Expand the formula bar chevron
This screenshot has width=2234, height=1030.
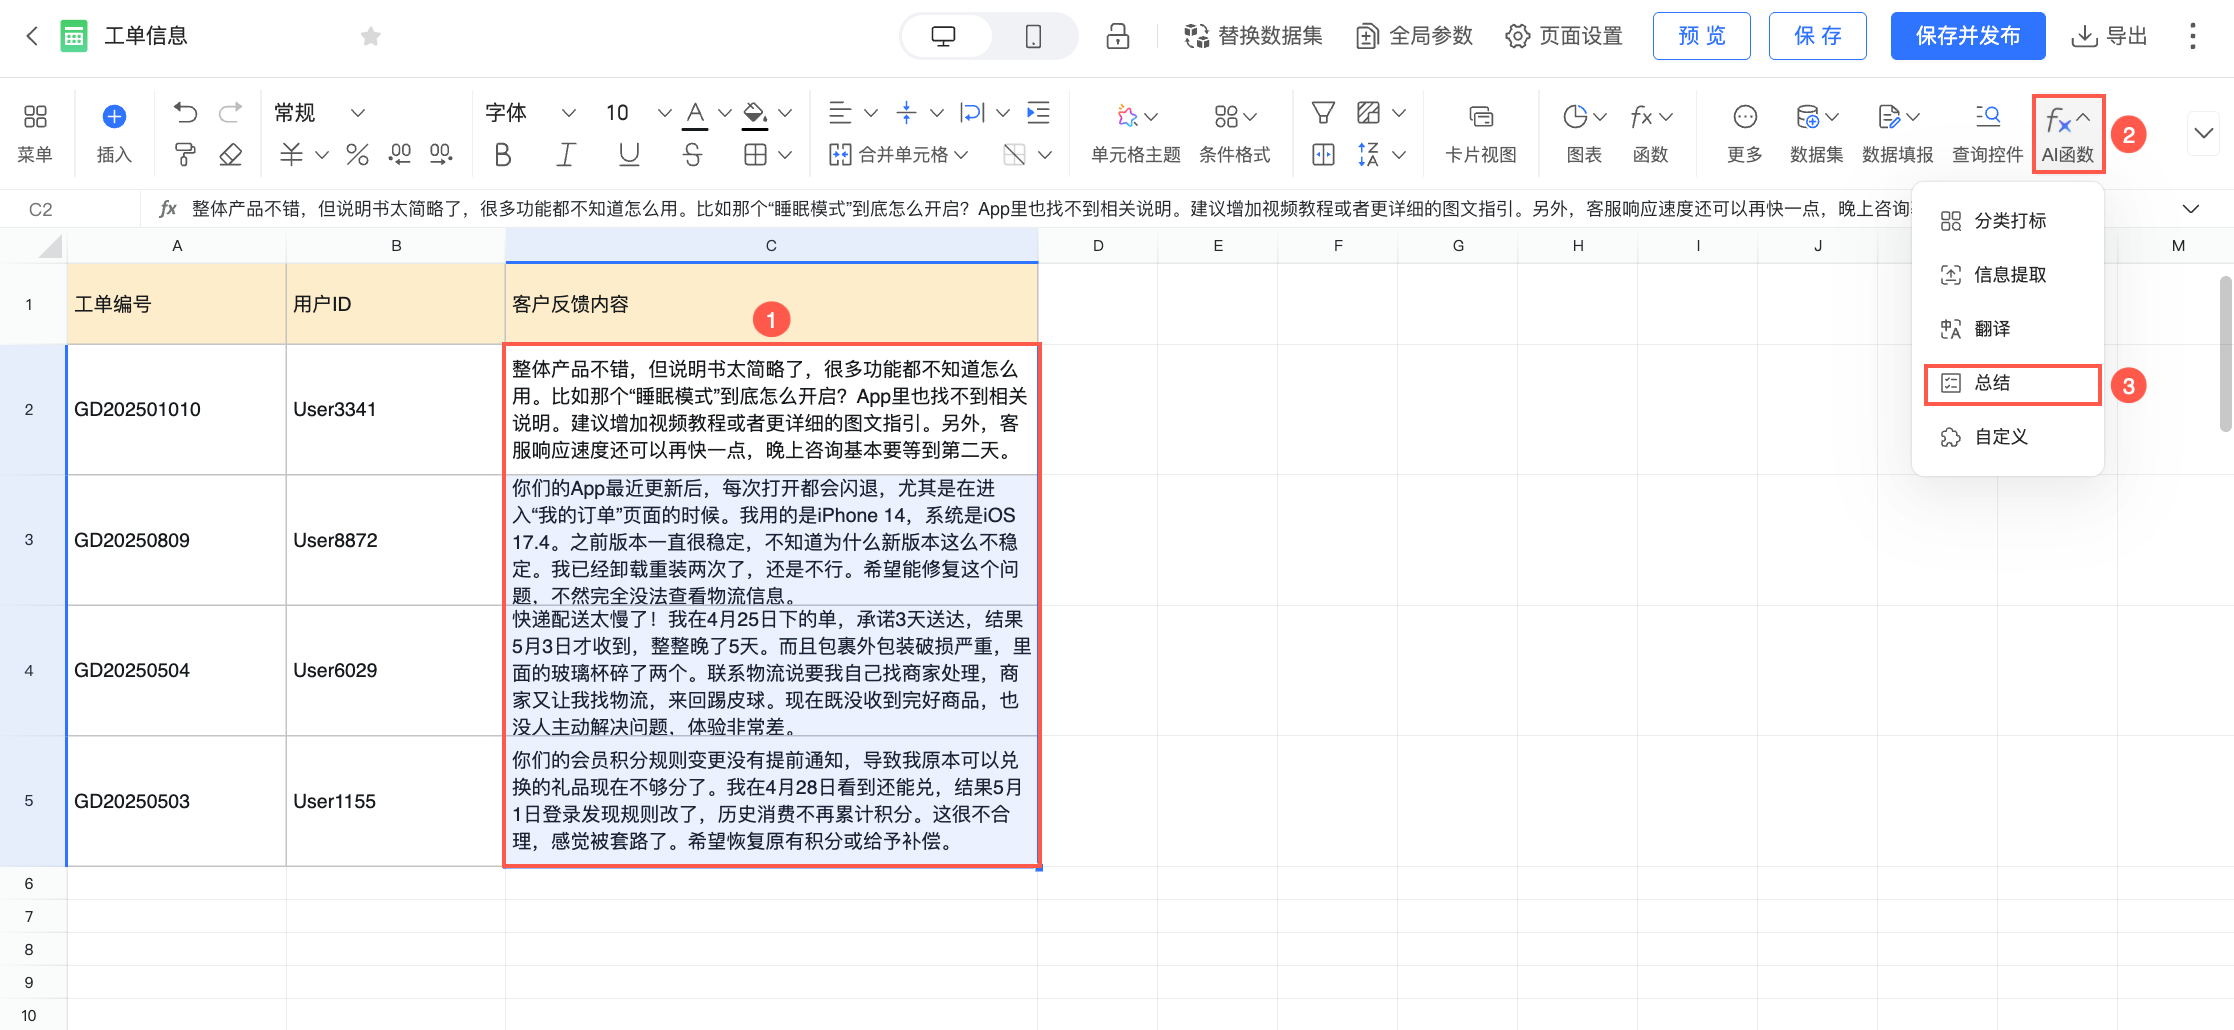[2191, 209]
